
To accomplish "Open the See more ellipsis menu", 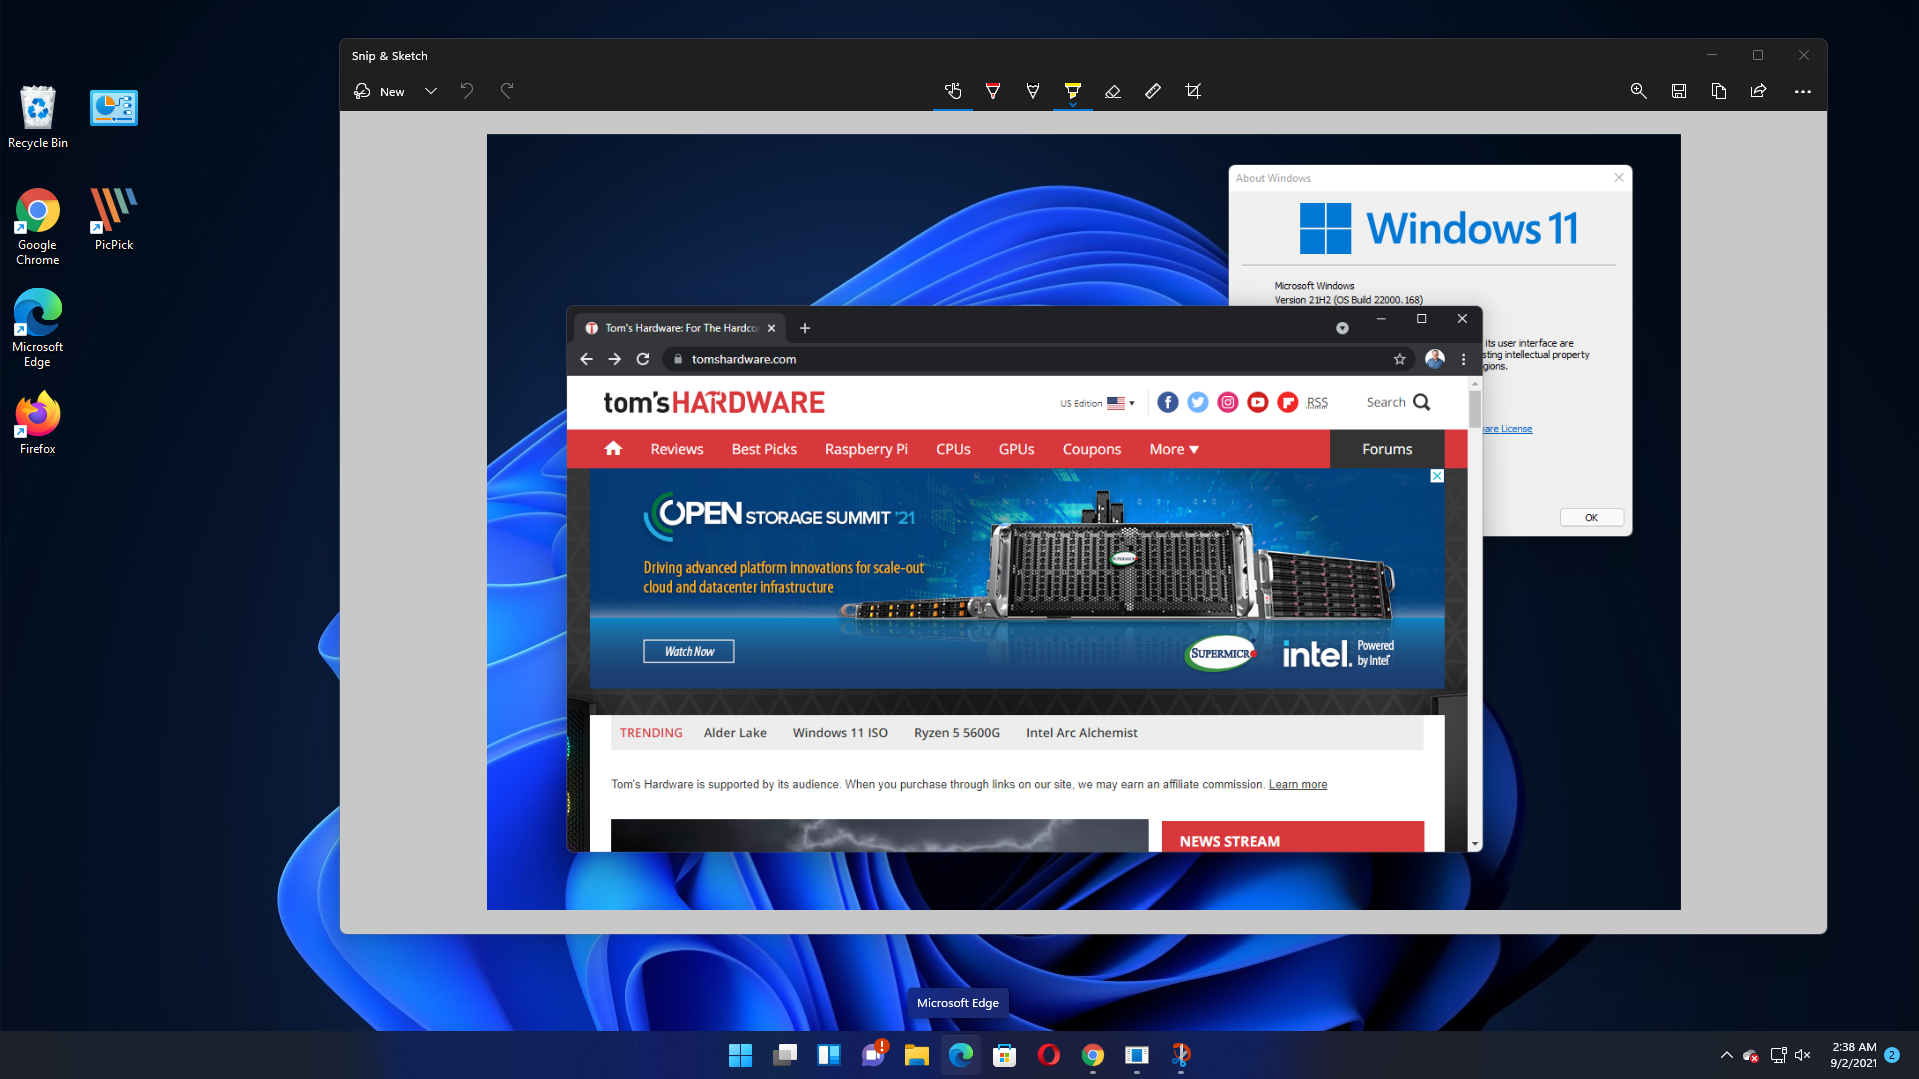I will pos(1802,91).
